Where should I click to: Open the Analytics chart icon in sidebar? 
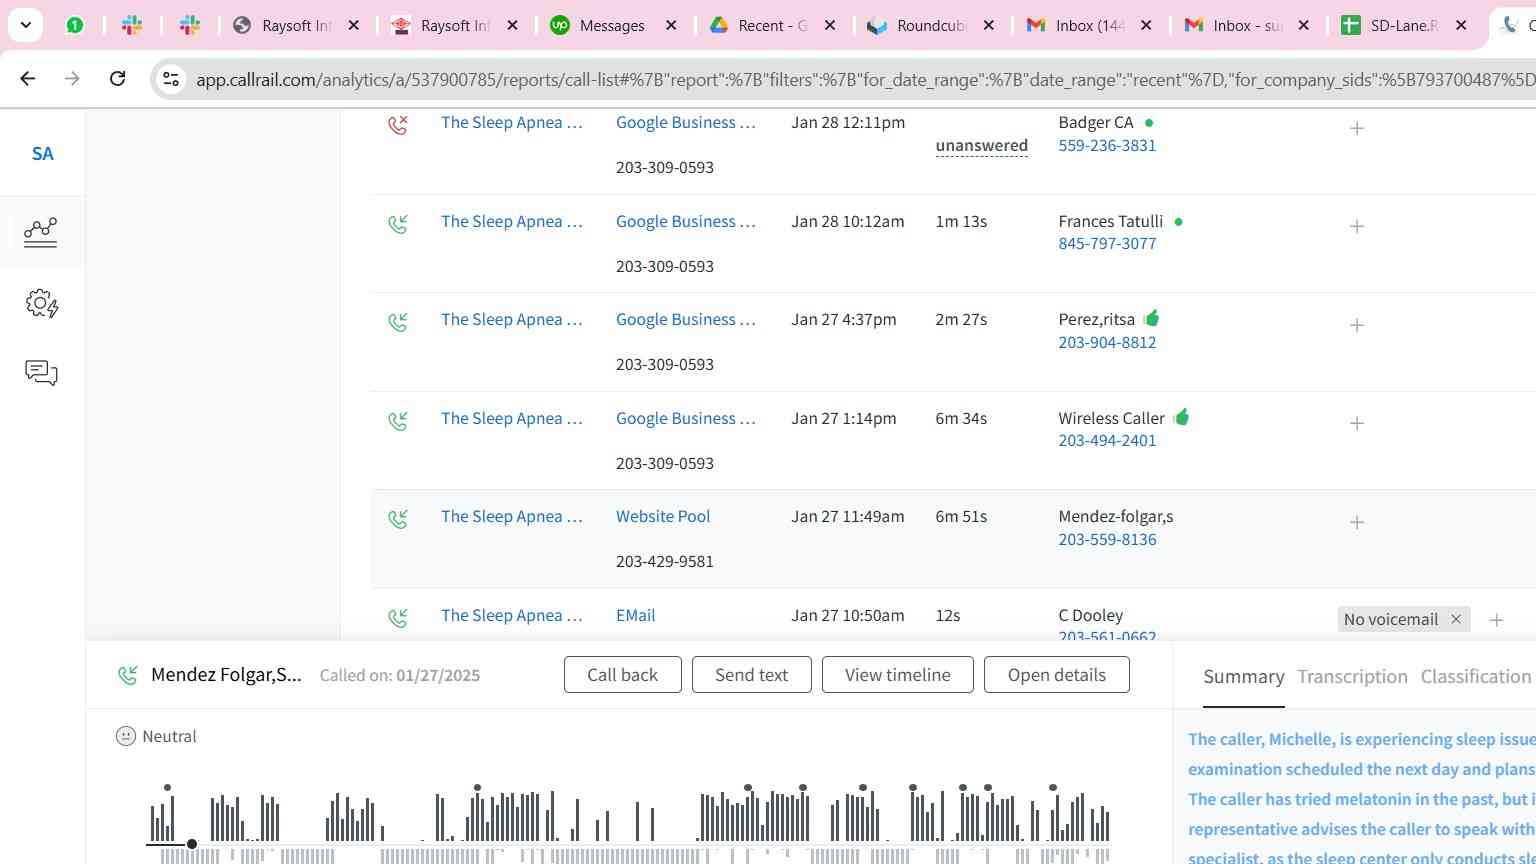coord(41,232)
